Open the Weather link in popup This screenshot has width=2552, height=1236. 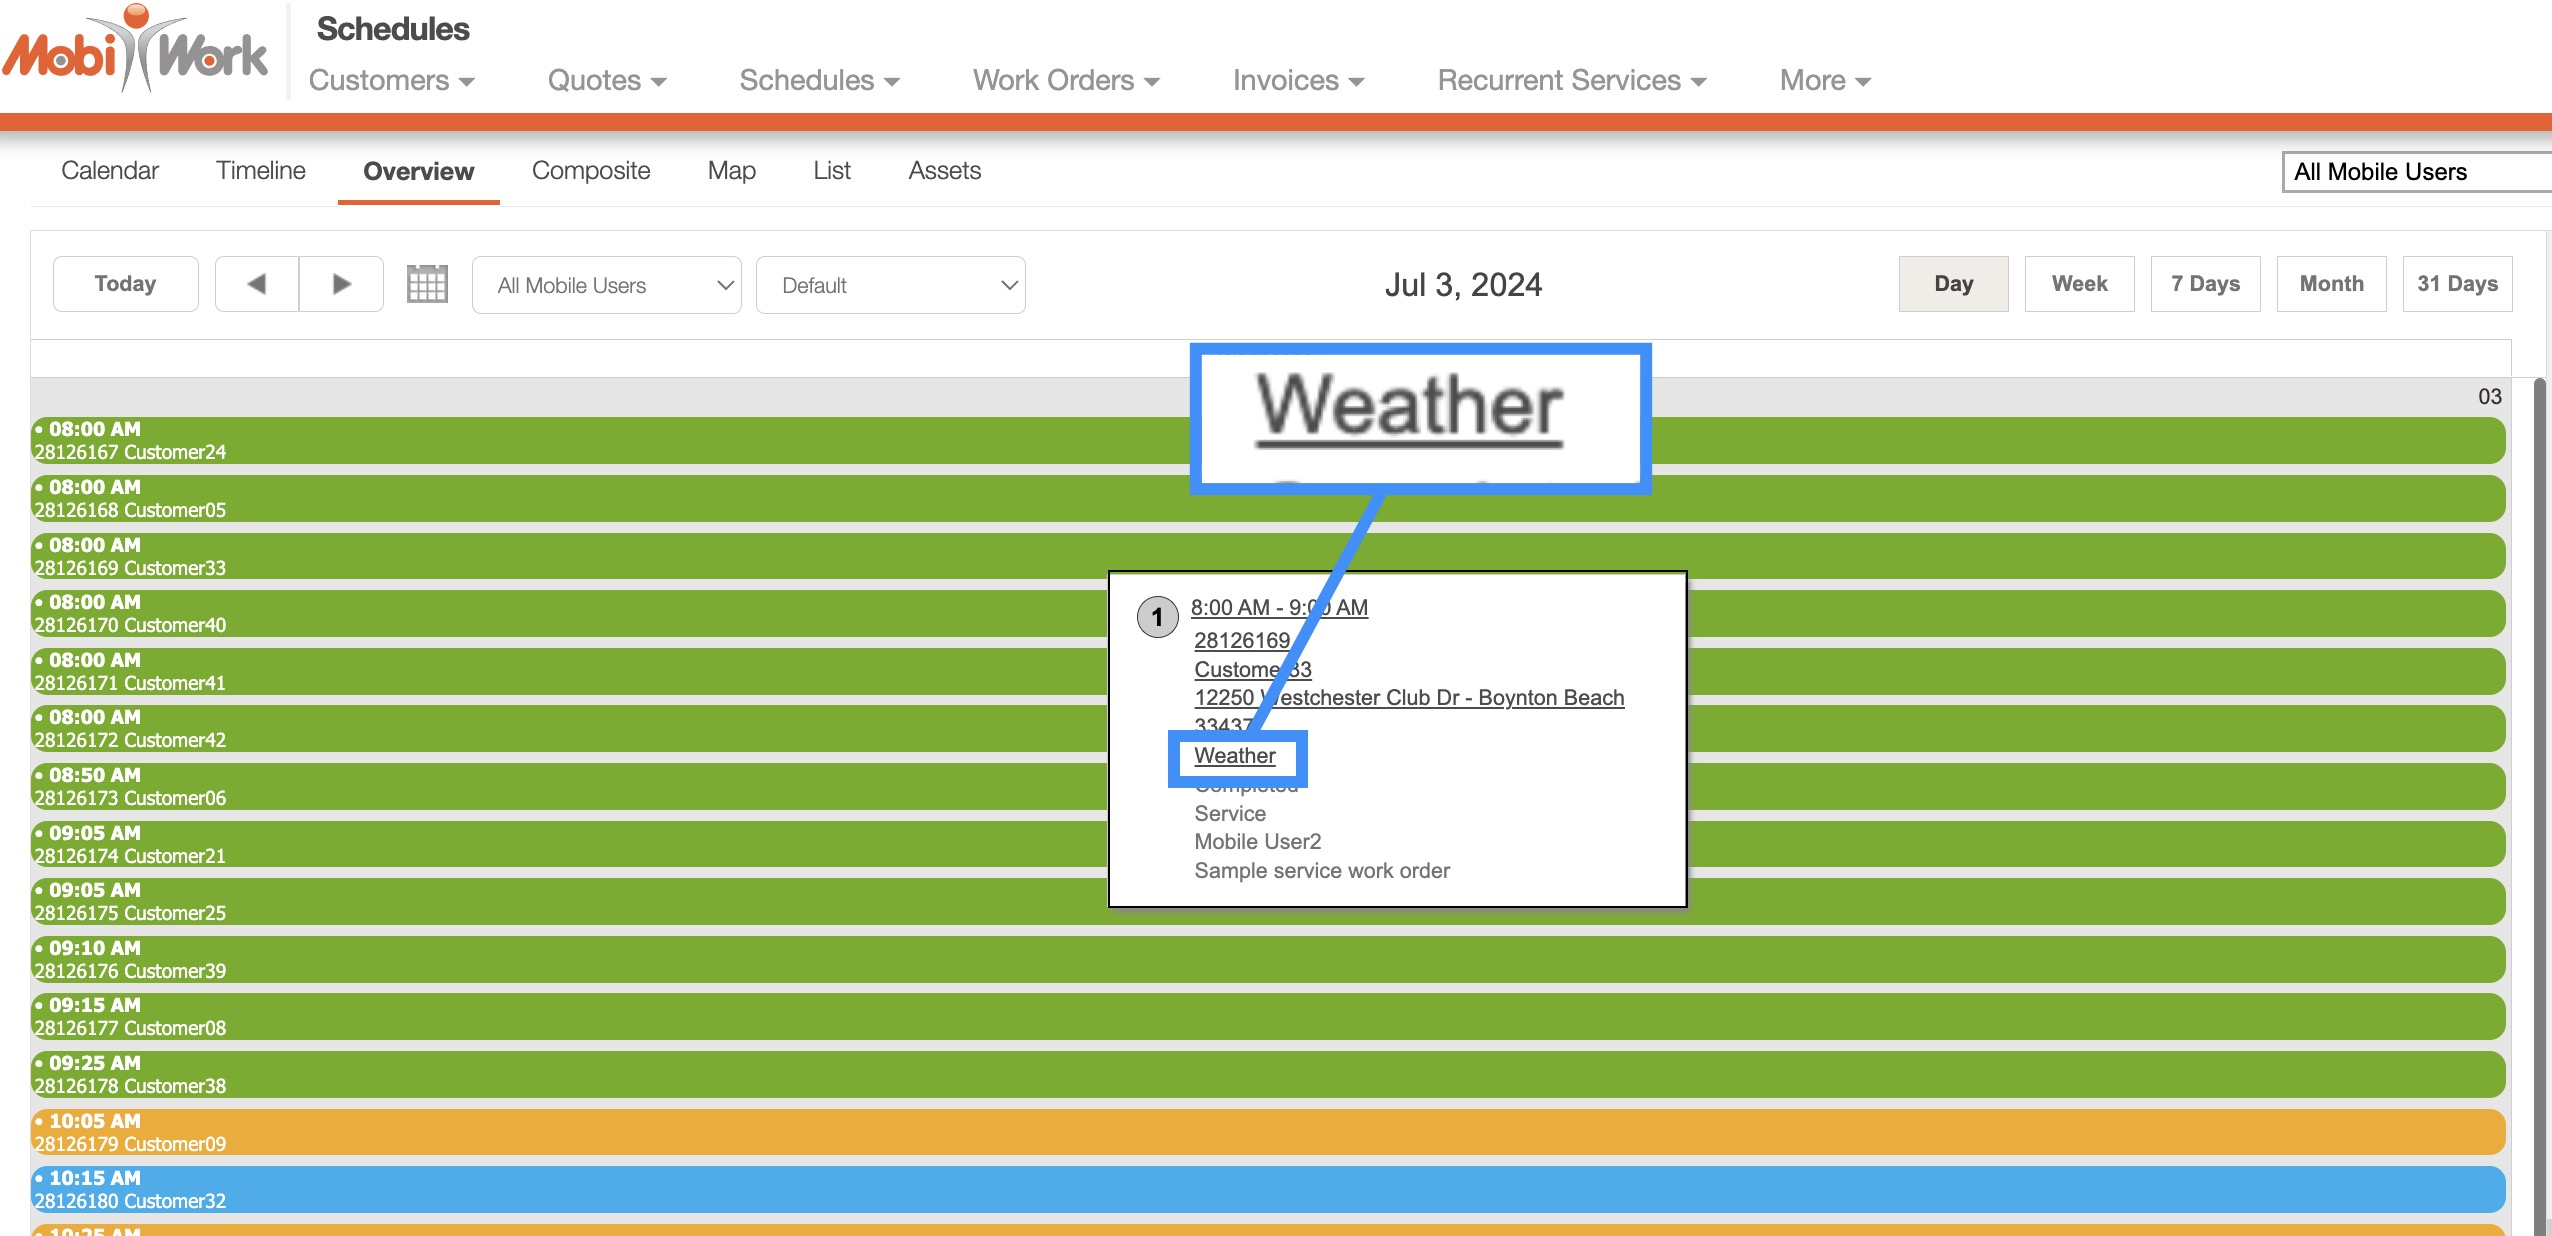coord(1234,756)
